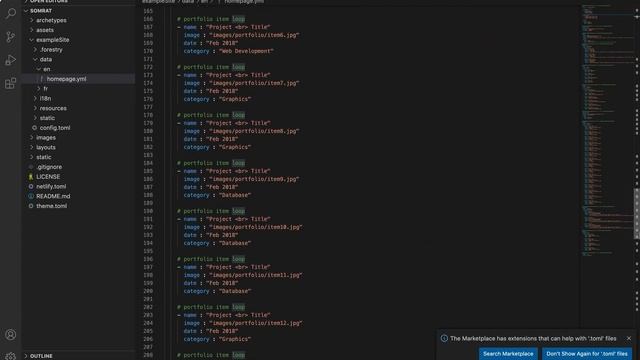Click line number 190 in gutter

[x=148, y=211]
